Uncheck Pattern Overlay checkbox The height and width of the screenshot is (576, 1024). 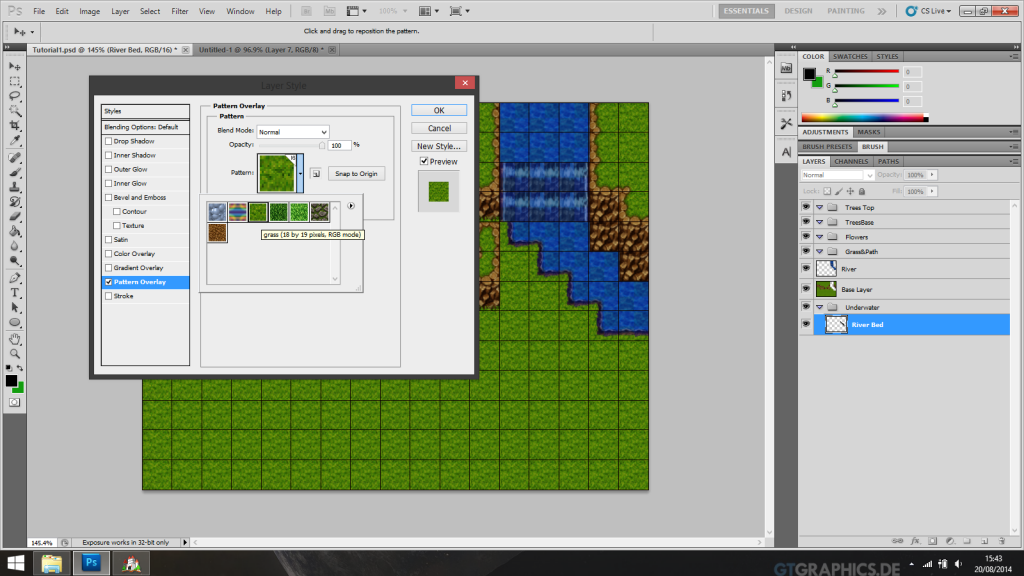click(x=108, y=282)
